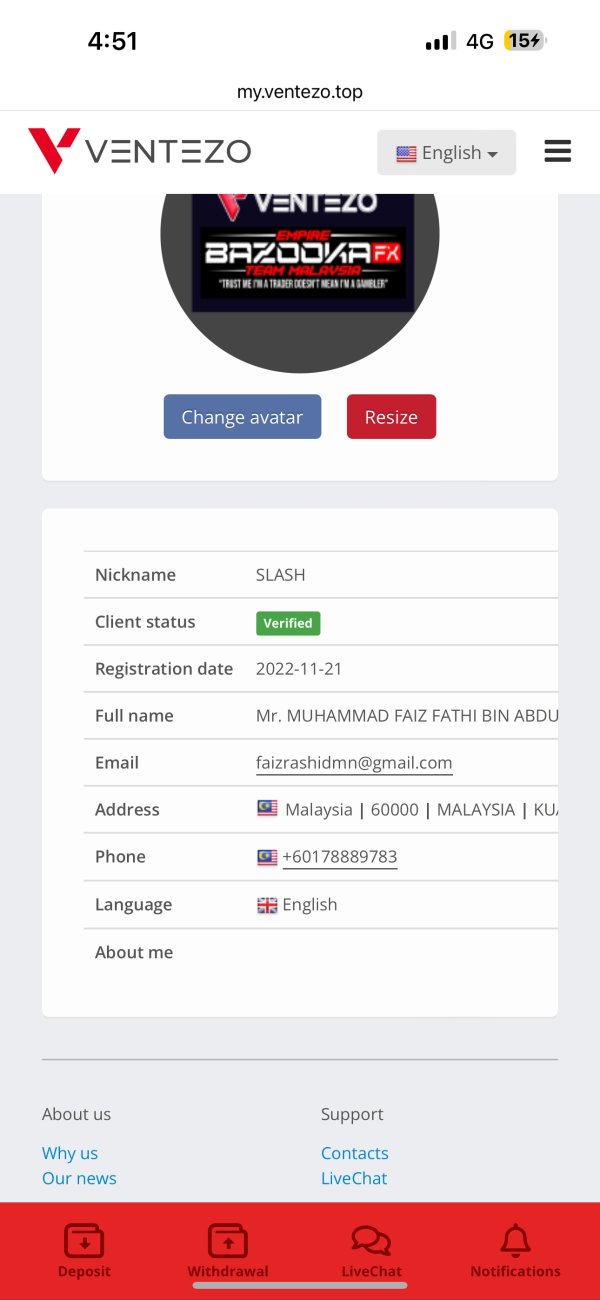Tap the my.ventezo.top address bar
The image size is (600, 1300).
point(300,92)
